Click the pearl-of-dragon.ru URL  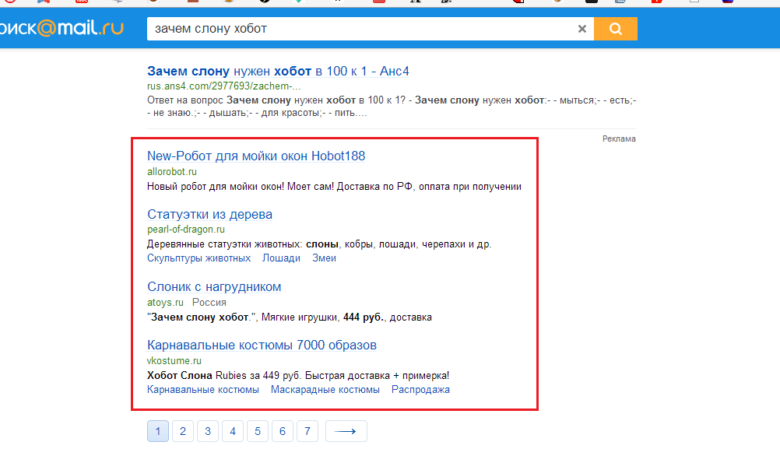click(186, 229)
